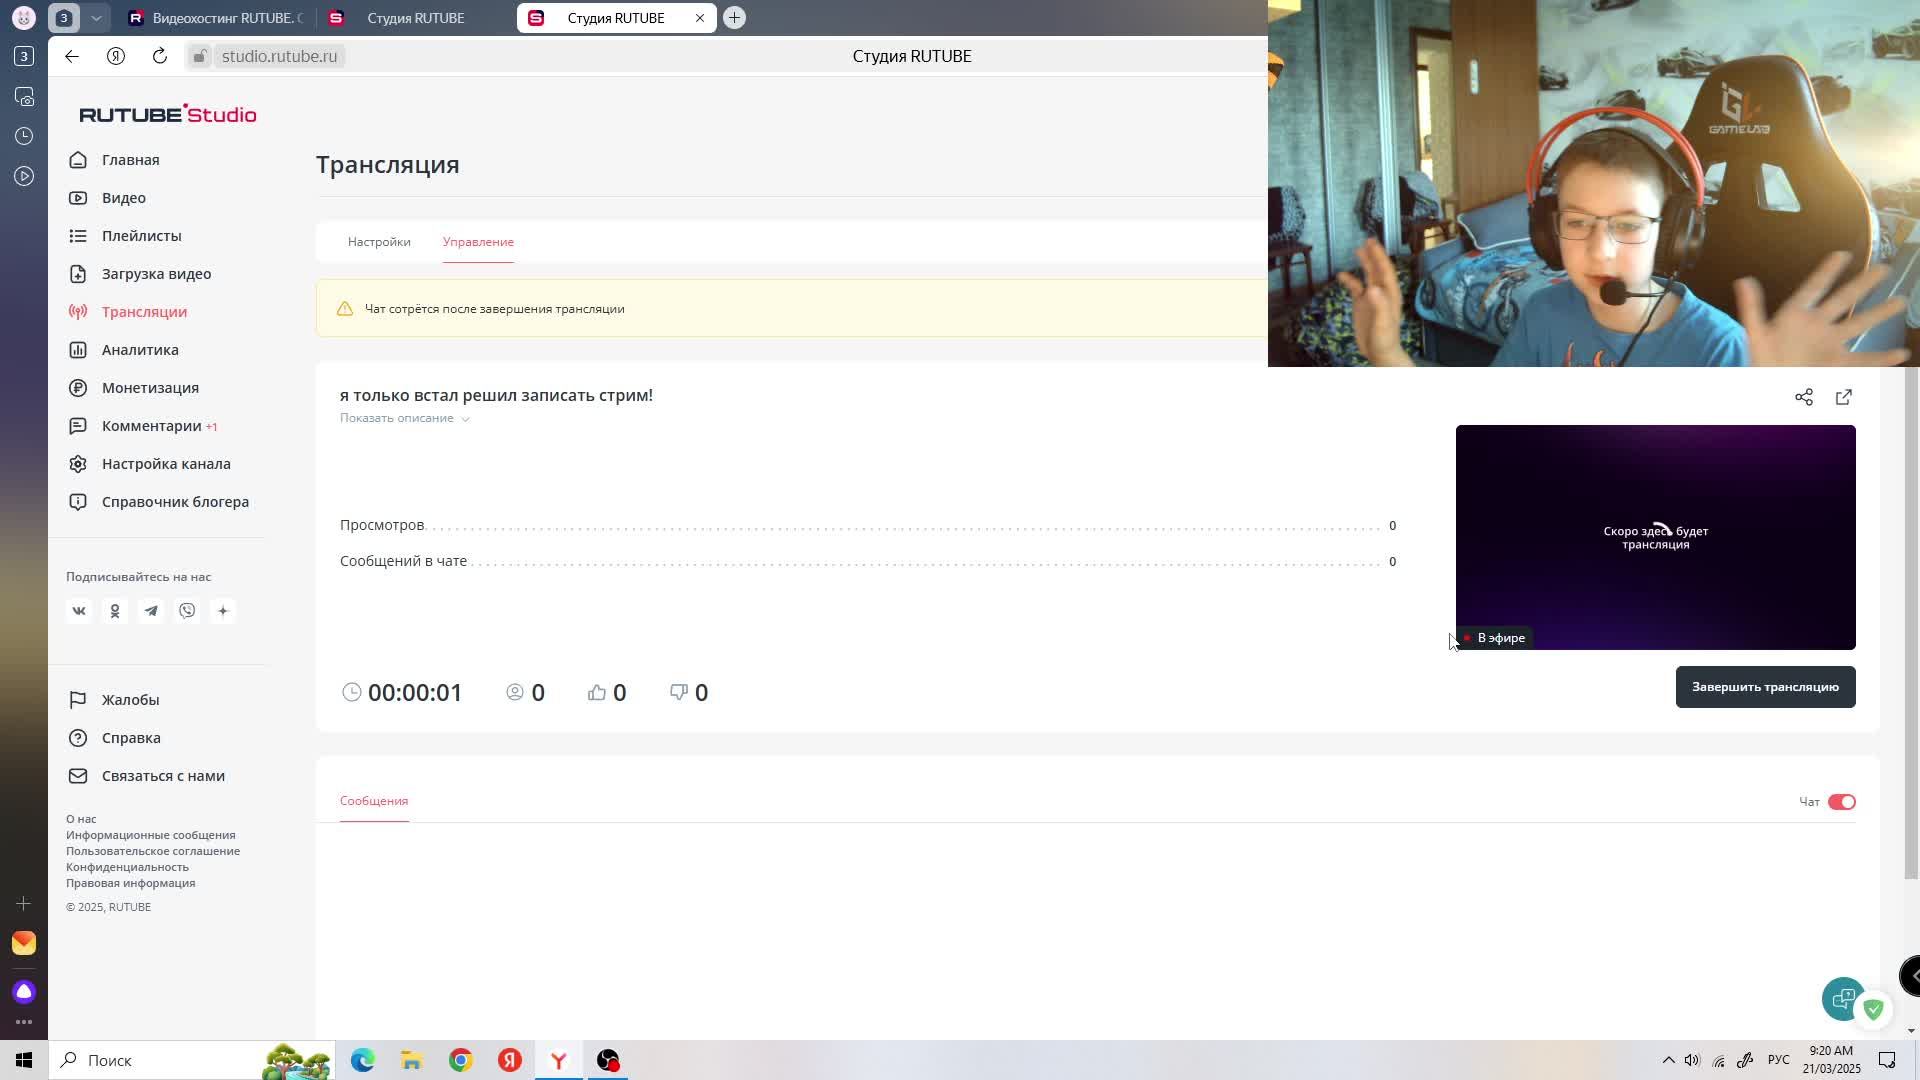1920x1080 pixels.
Task: Click the stream preview thumbnail
Action: (1655, 537)
